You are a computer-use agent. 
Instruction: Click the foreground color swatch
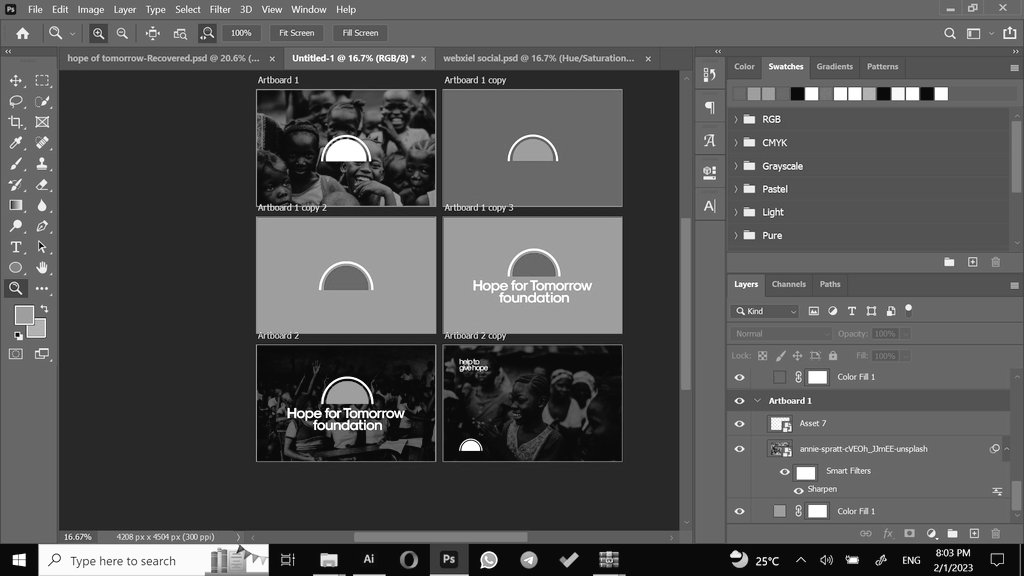[24, 315]
